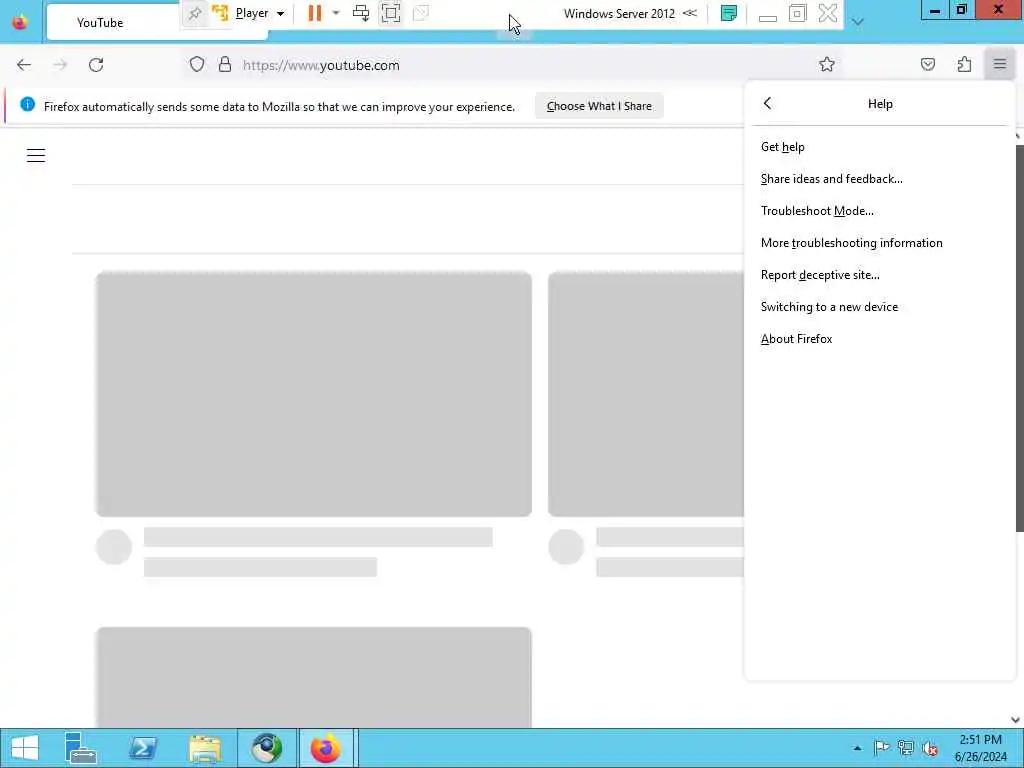Open the network tray icon
This screenshot has height=768, width=1024.
[x=905, y=748]
